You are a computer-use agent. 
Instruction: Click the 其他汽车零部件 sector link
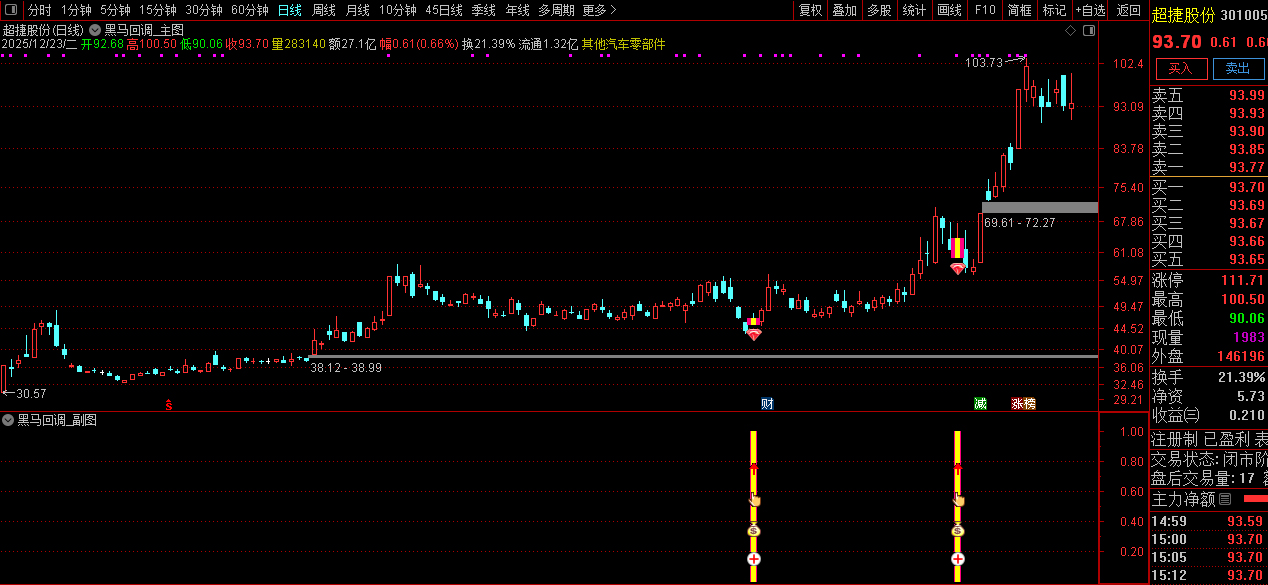tap(624, 45)
